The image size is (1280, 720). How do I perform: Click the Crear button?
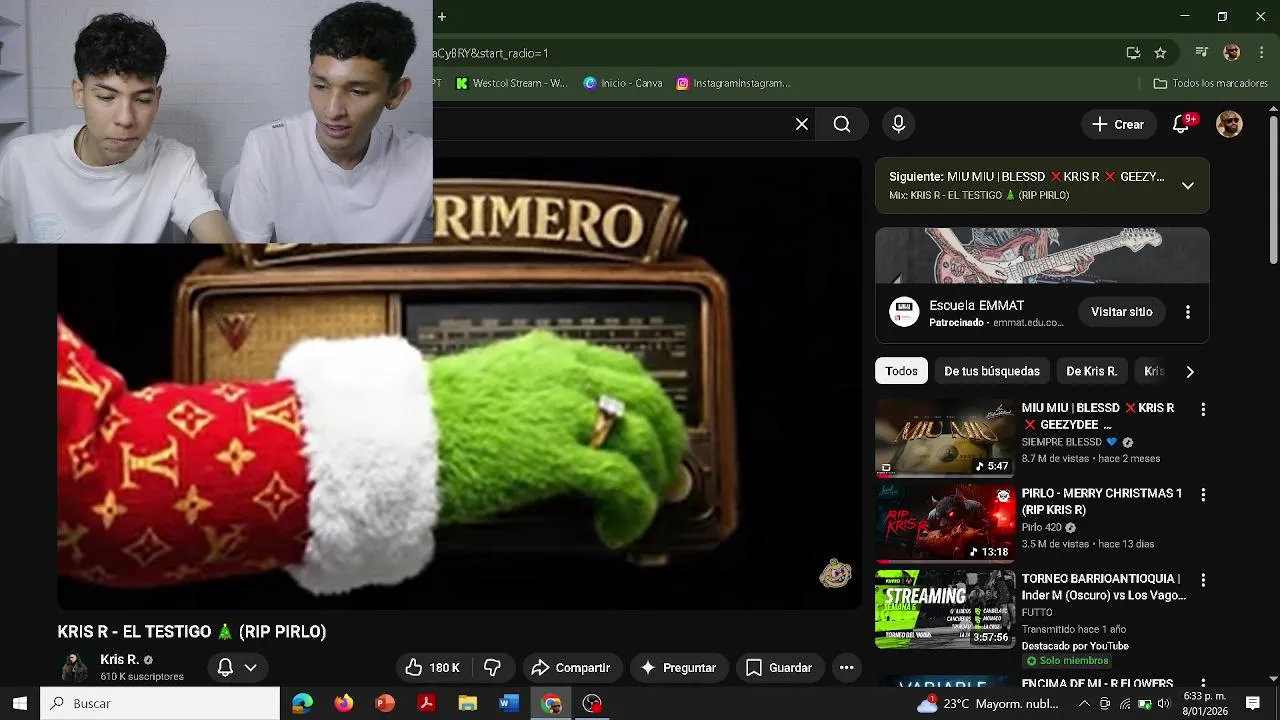(x=1118, y=124)
